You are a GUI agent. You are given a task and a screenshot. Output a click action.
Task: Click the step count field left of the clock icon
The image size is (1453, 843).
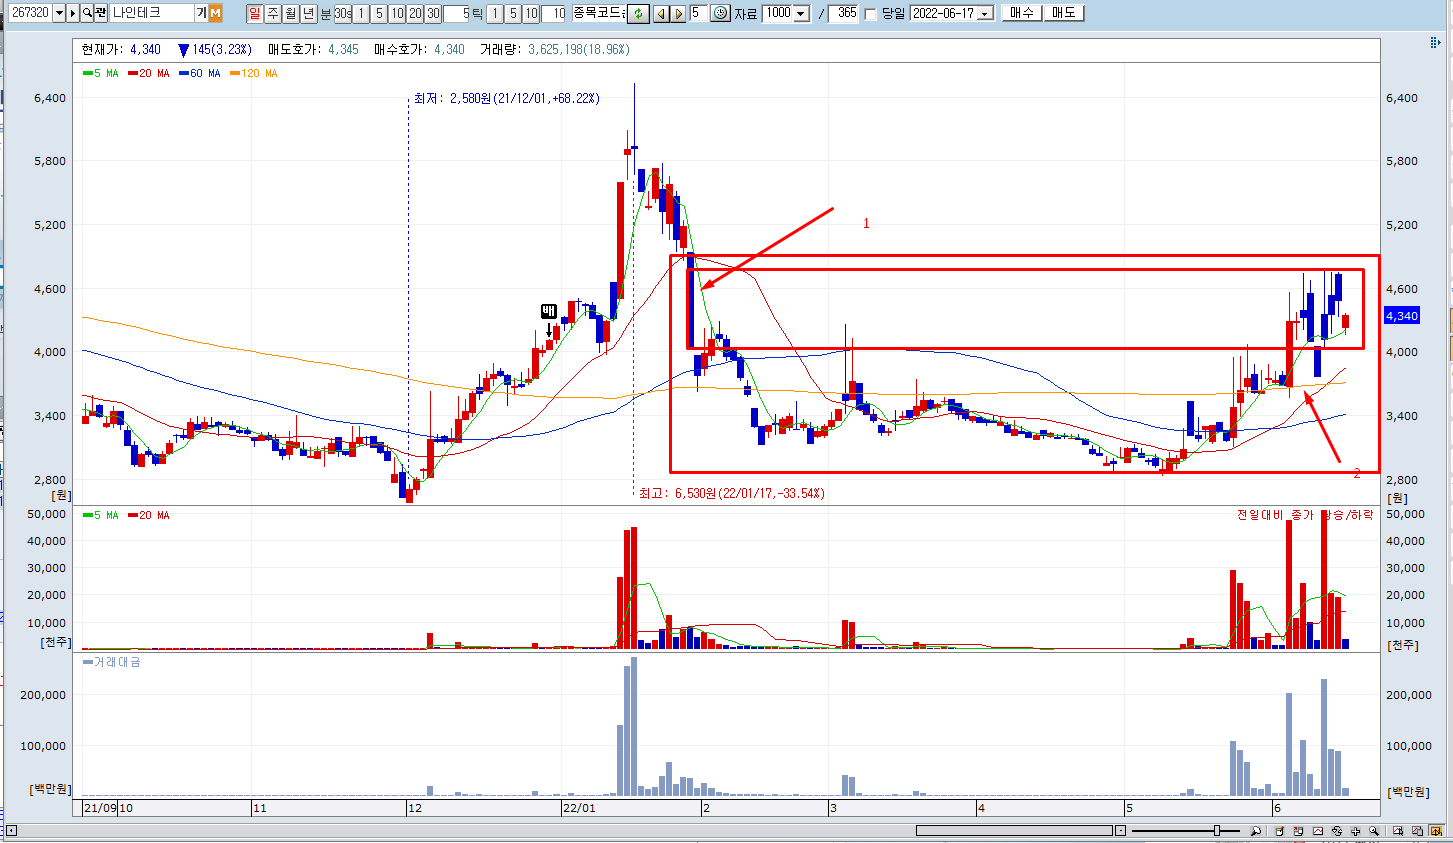tap(698, 13)
